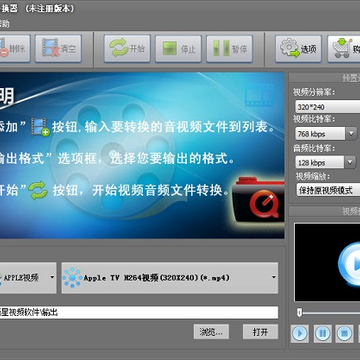Pause conversion with the 暂停 button

pos(229,49)
